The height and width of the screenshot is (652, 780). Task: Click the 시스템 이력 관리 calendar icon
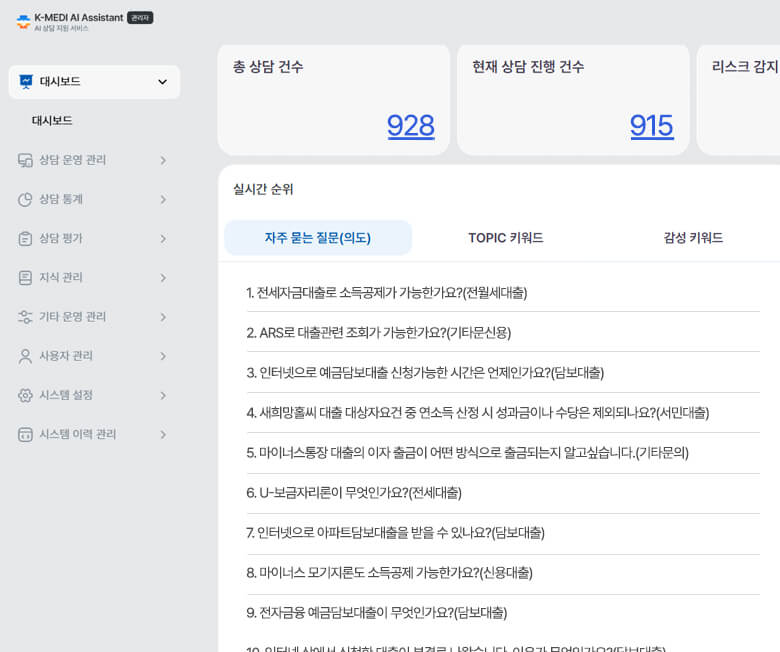point(26,434)
